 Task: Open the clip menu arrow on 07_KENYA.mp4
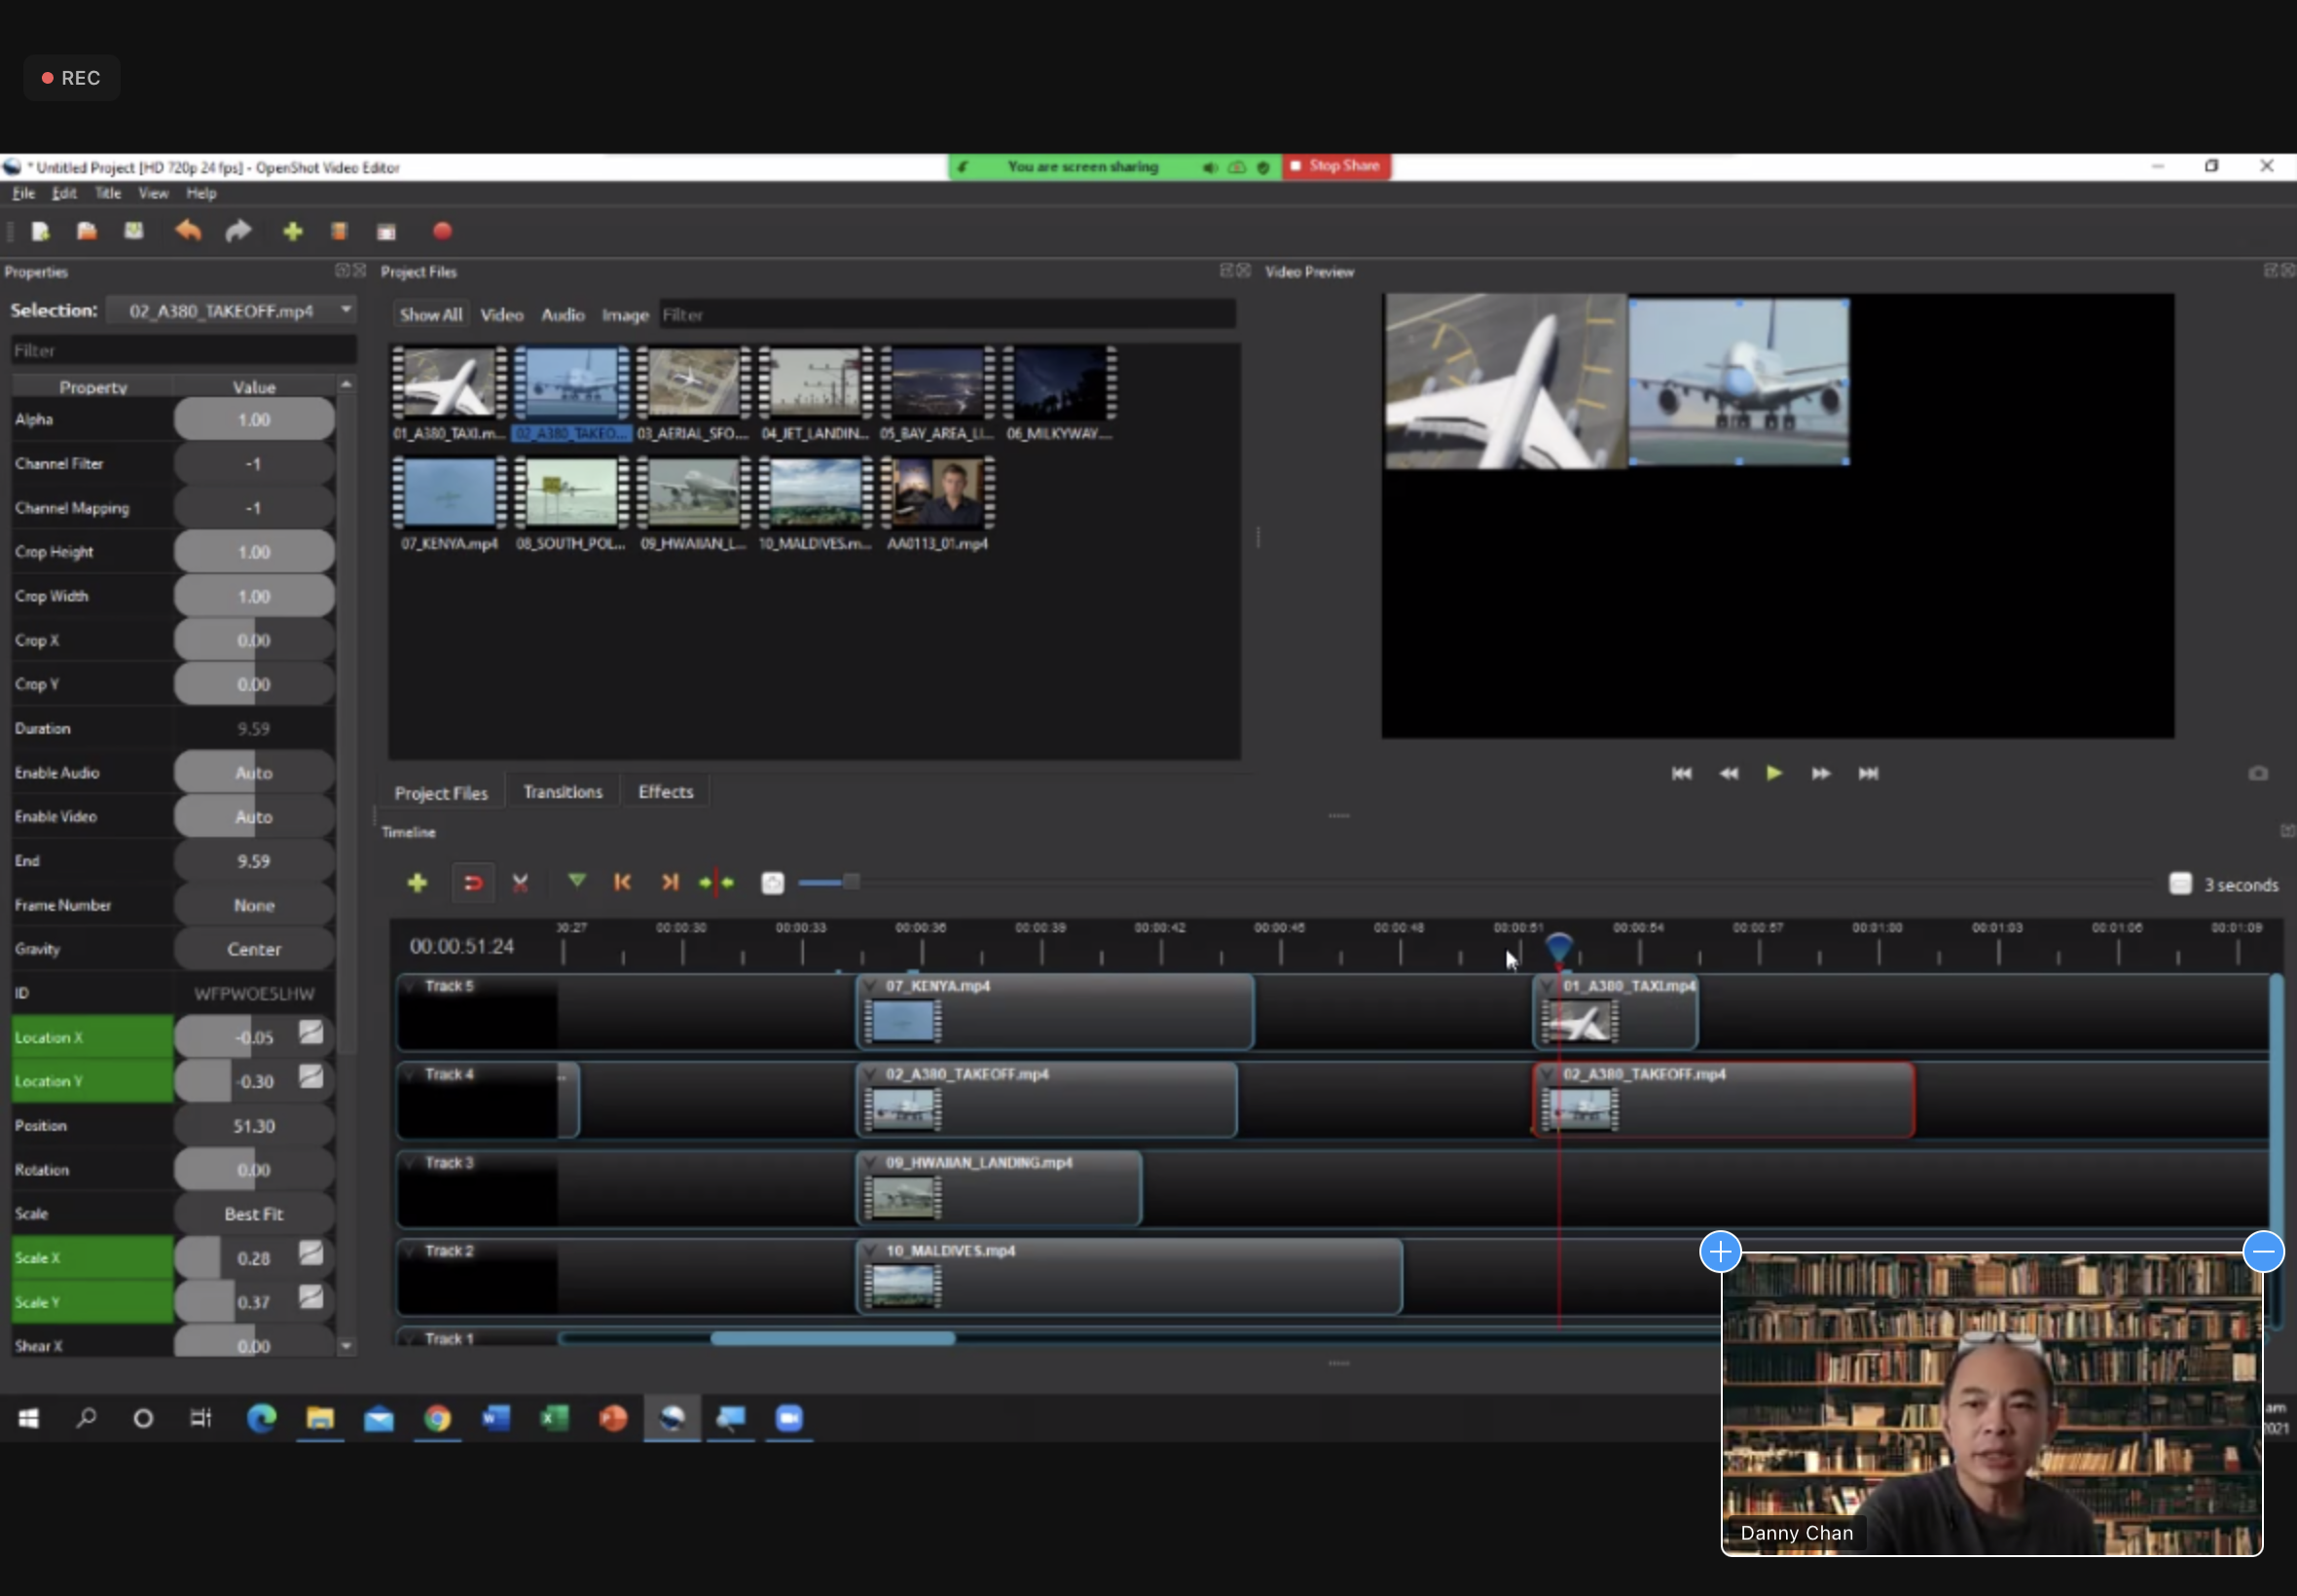pos(871,986)
